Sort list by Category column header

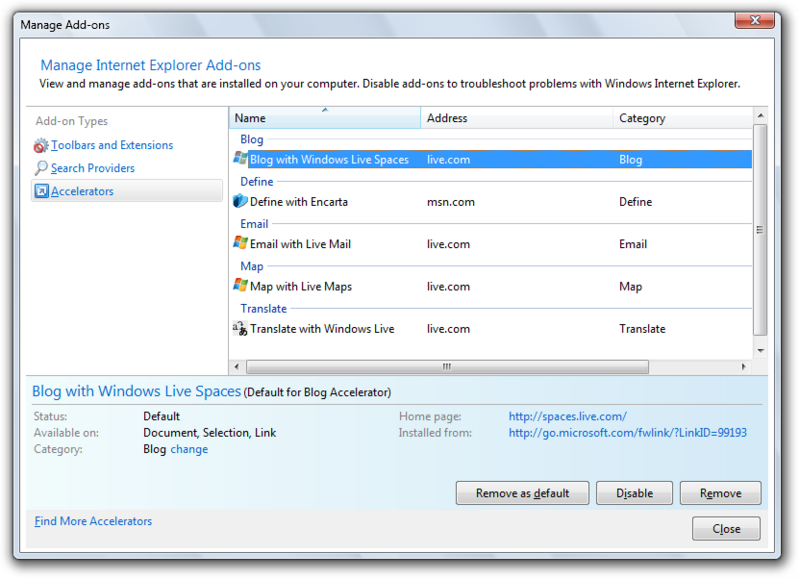tap(682, 118)
